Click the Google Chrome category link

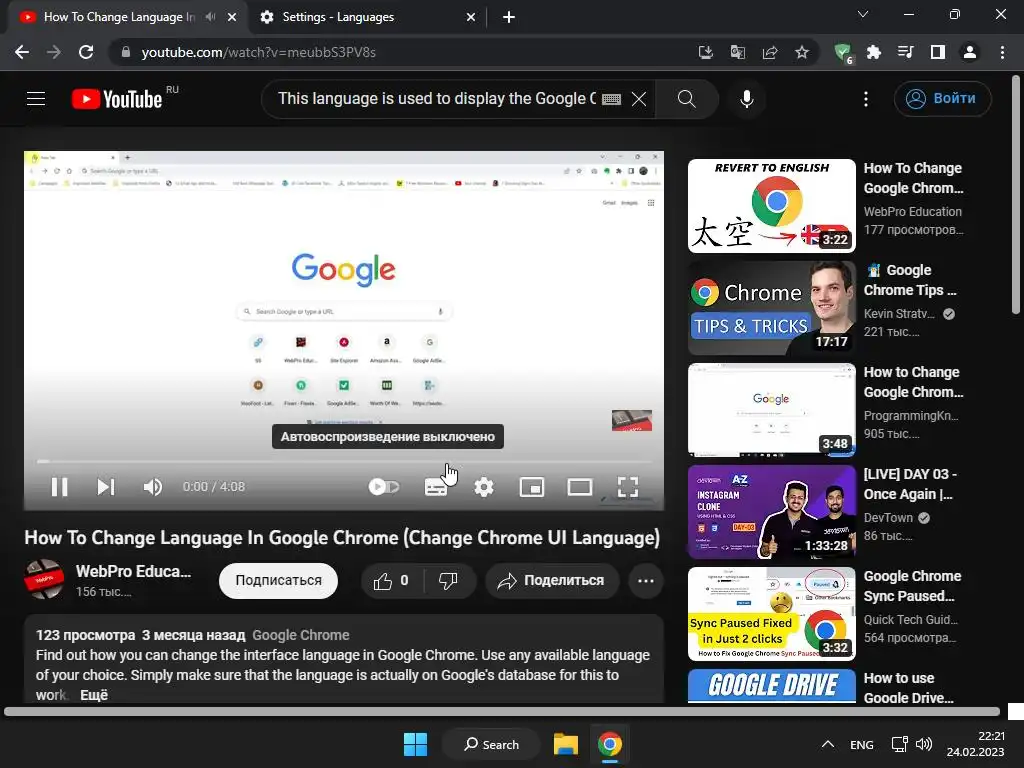click(300, 635)
